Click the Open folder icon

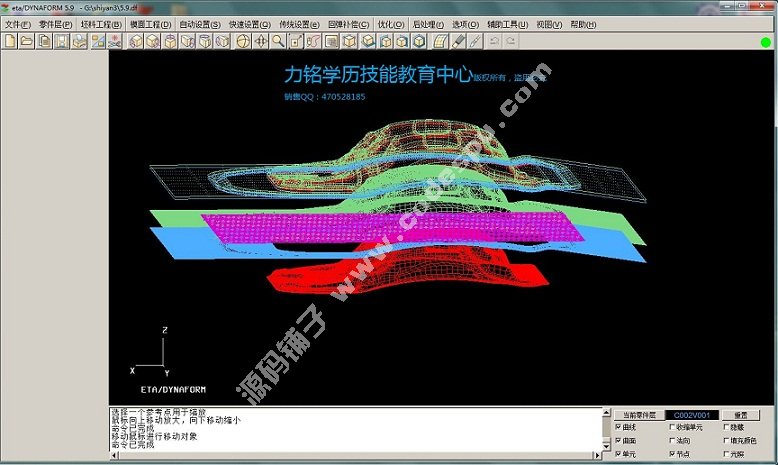27,41
